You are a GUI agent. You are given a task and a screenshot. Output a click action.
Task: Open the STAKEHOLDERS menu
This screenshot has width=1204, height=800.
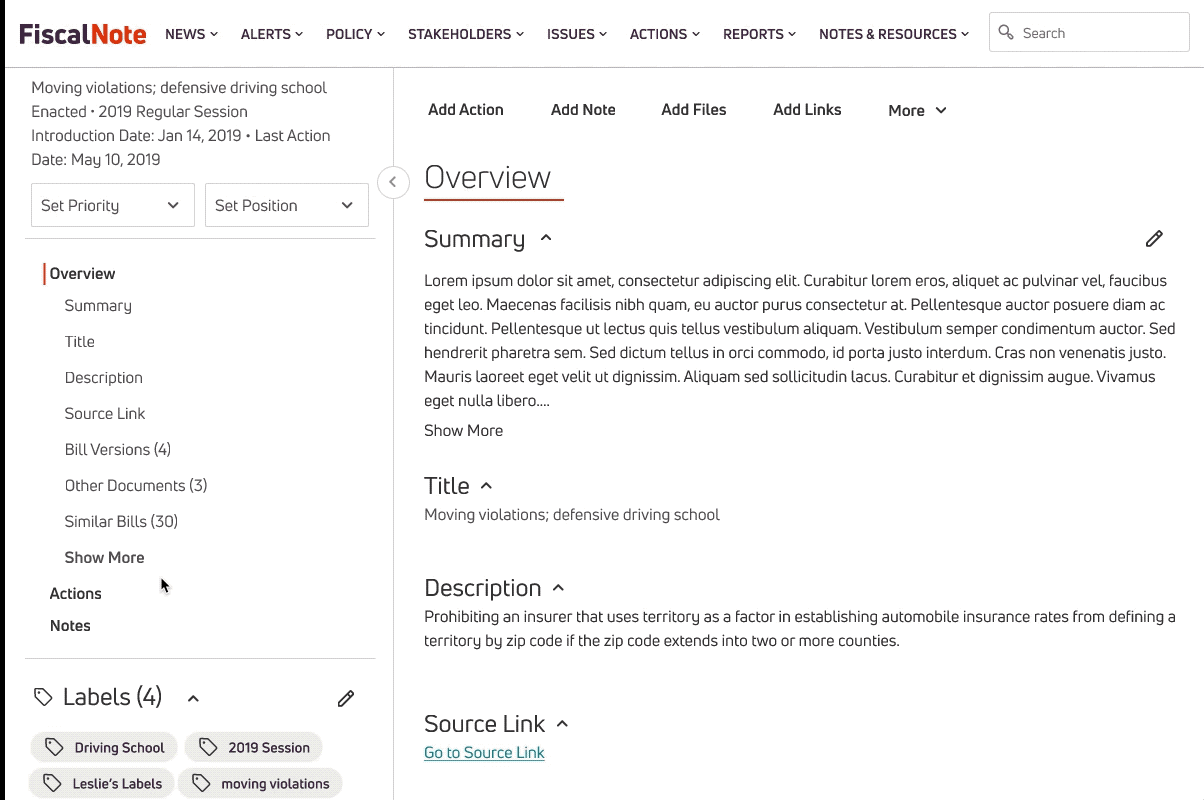point(466,34)
